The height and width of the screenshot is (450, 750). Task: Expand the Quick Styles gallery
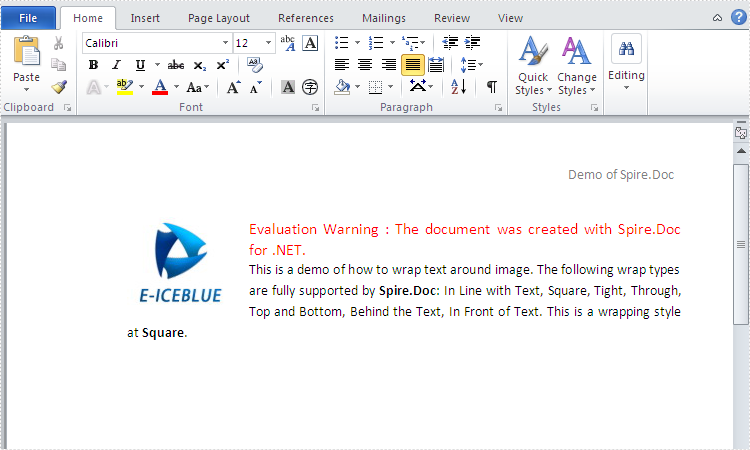tap(533, 66)
